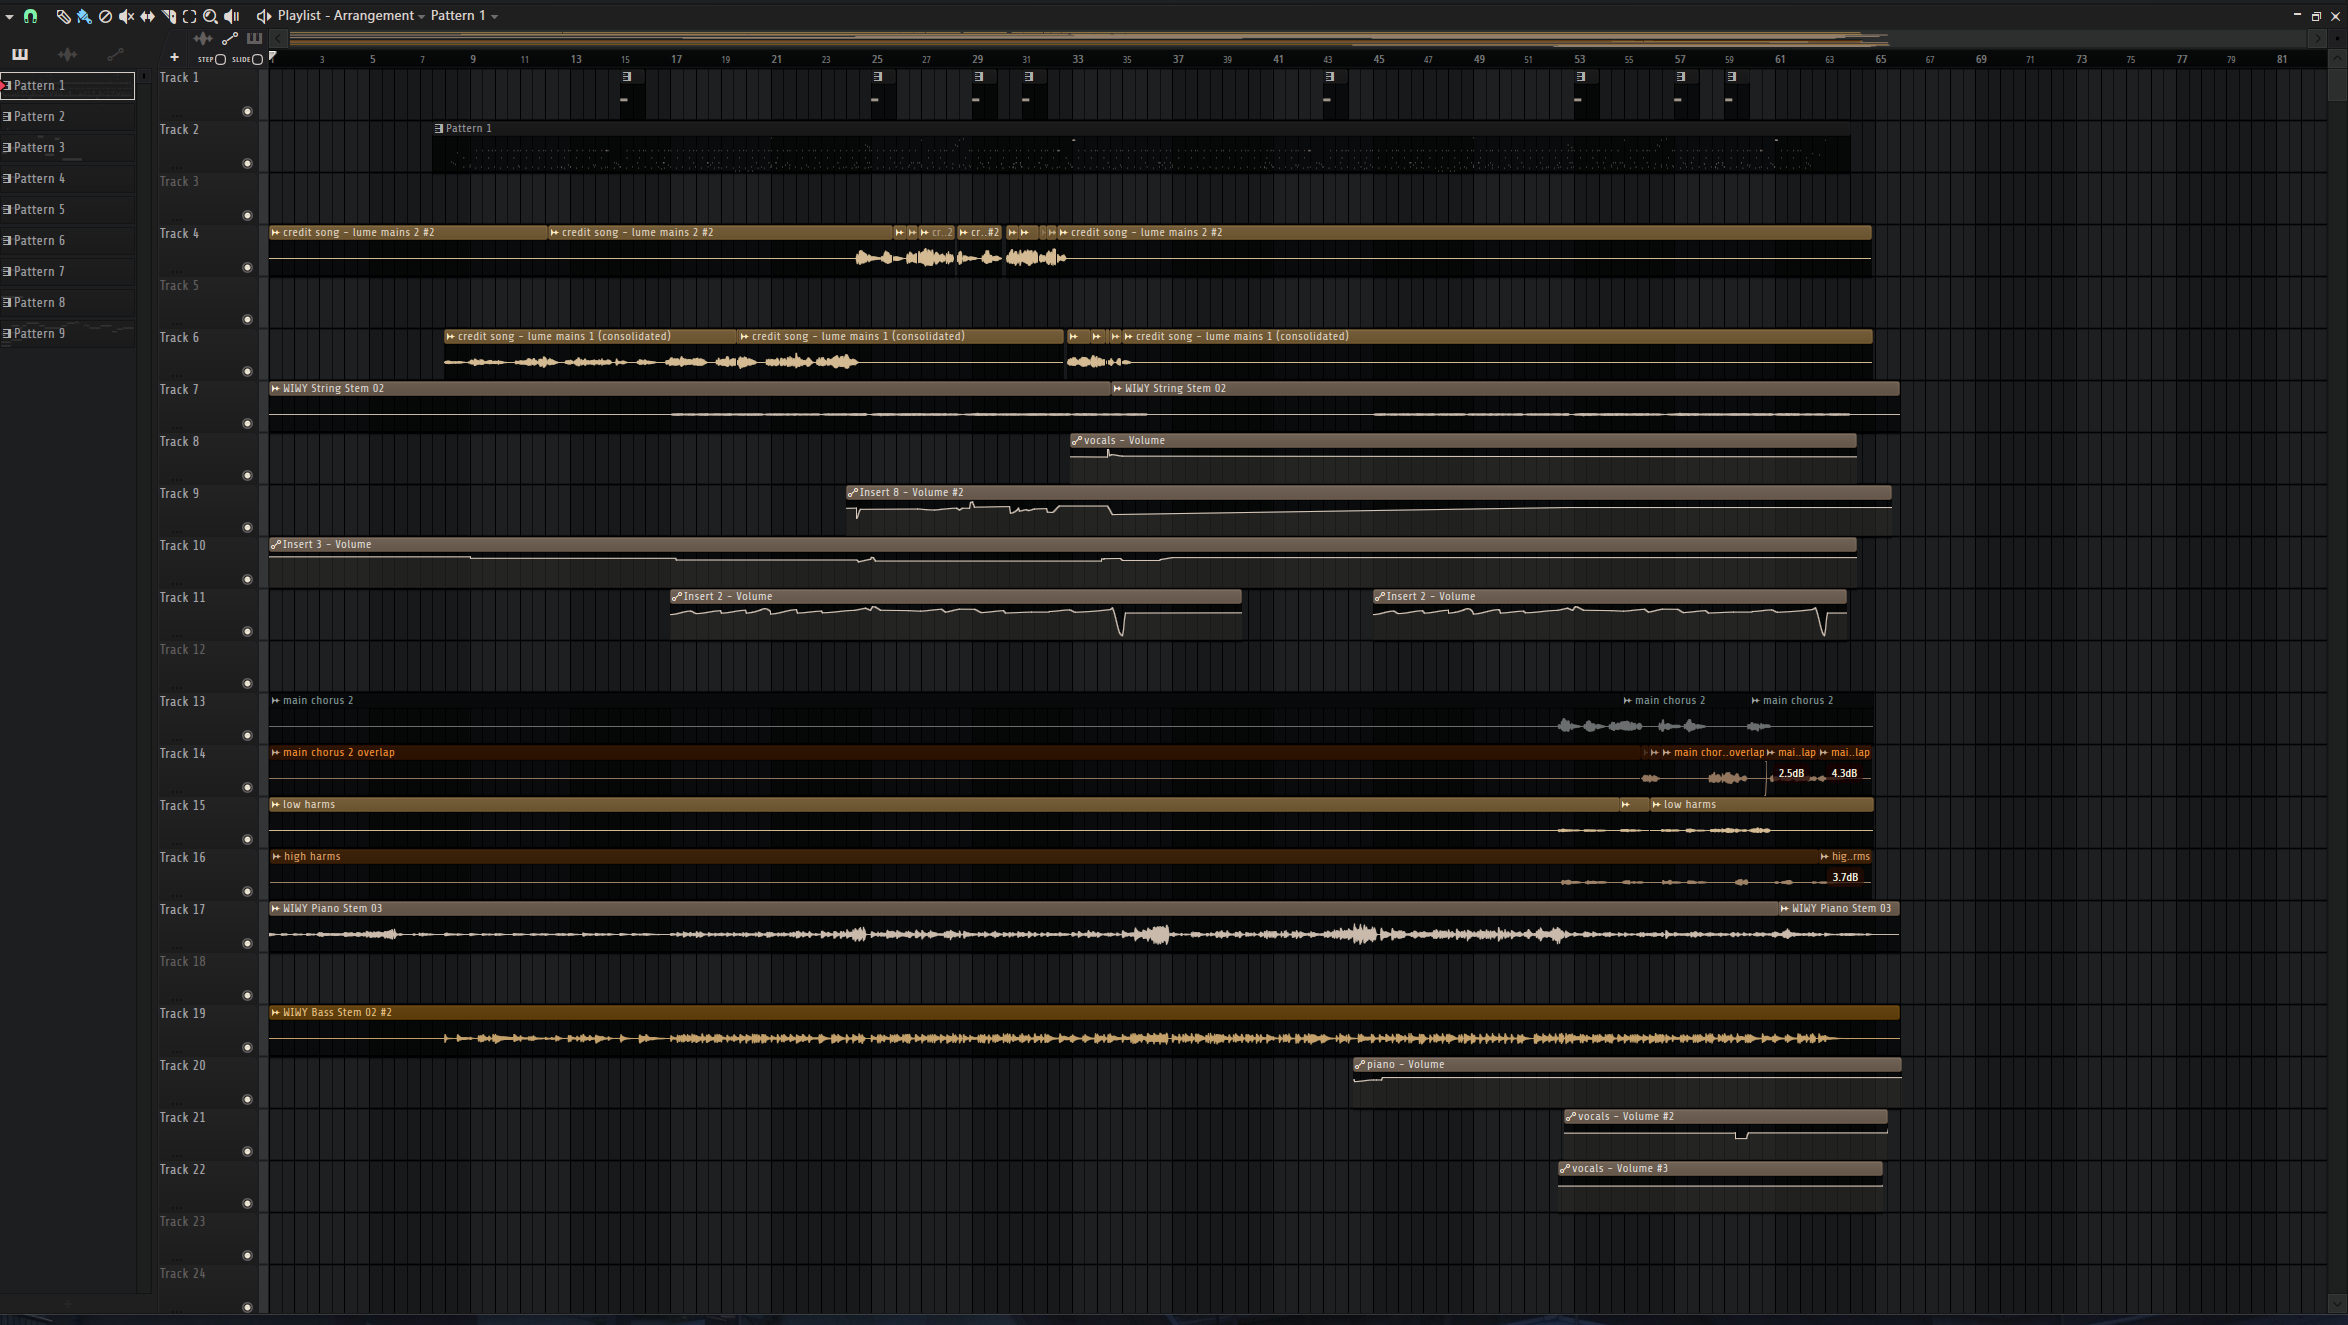Click bar 57 on the timeline ruler
2348x1325 pixels.
1680,59
